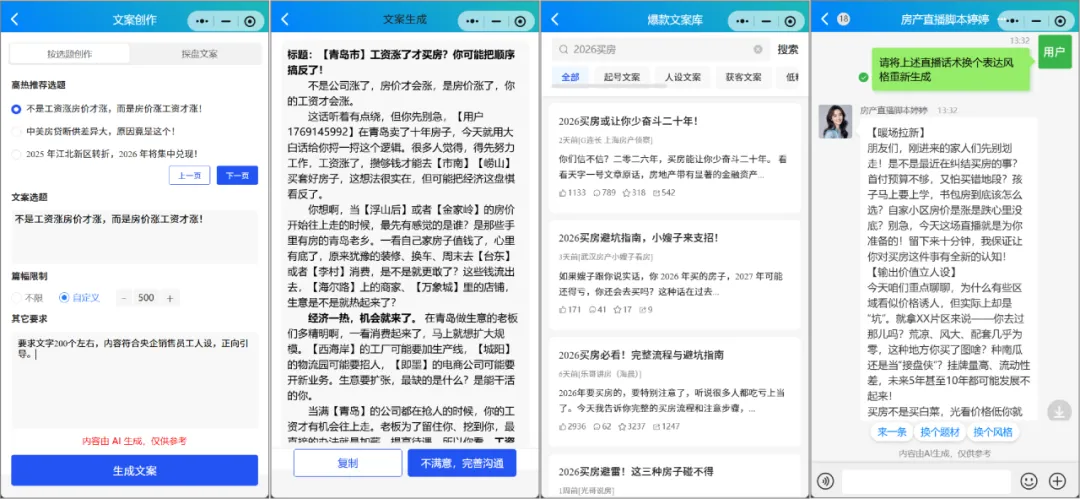
Task: Go back from the 文案创作 screen
Action: coord(15,20)
